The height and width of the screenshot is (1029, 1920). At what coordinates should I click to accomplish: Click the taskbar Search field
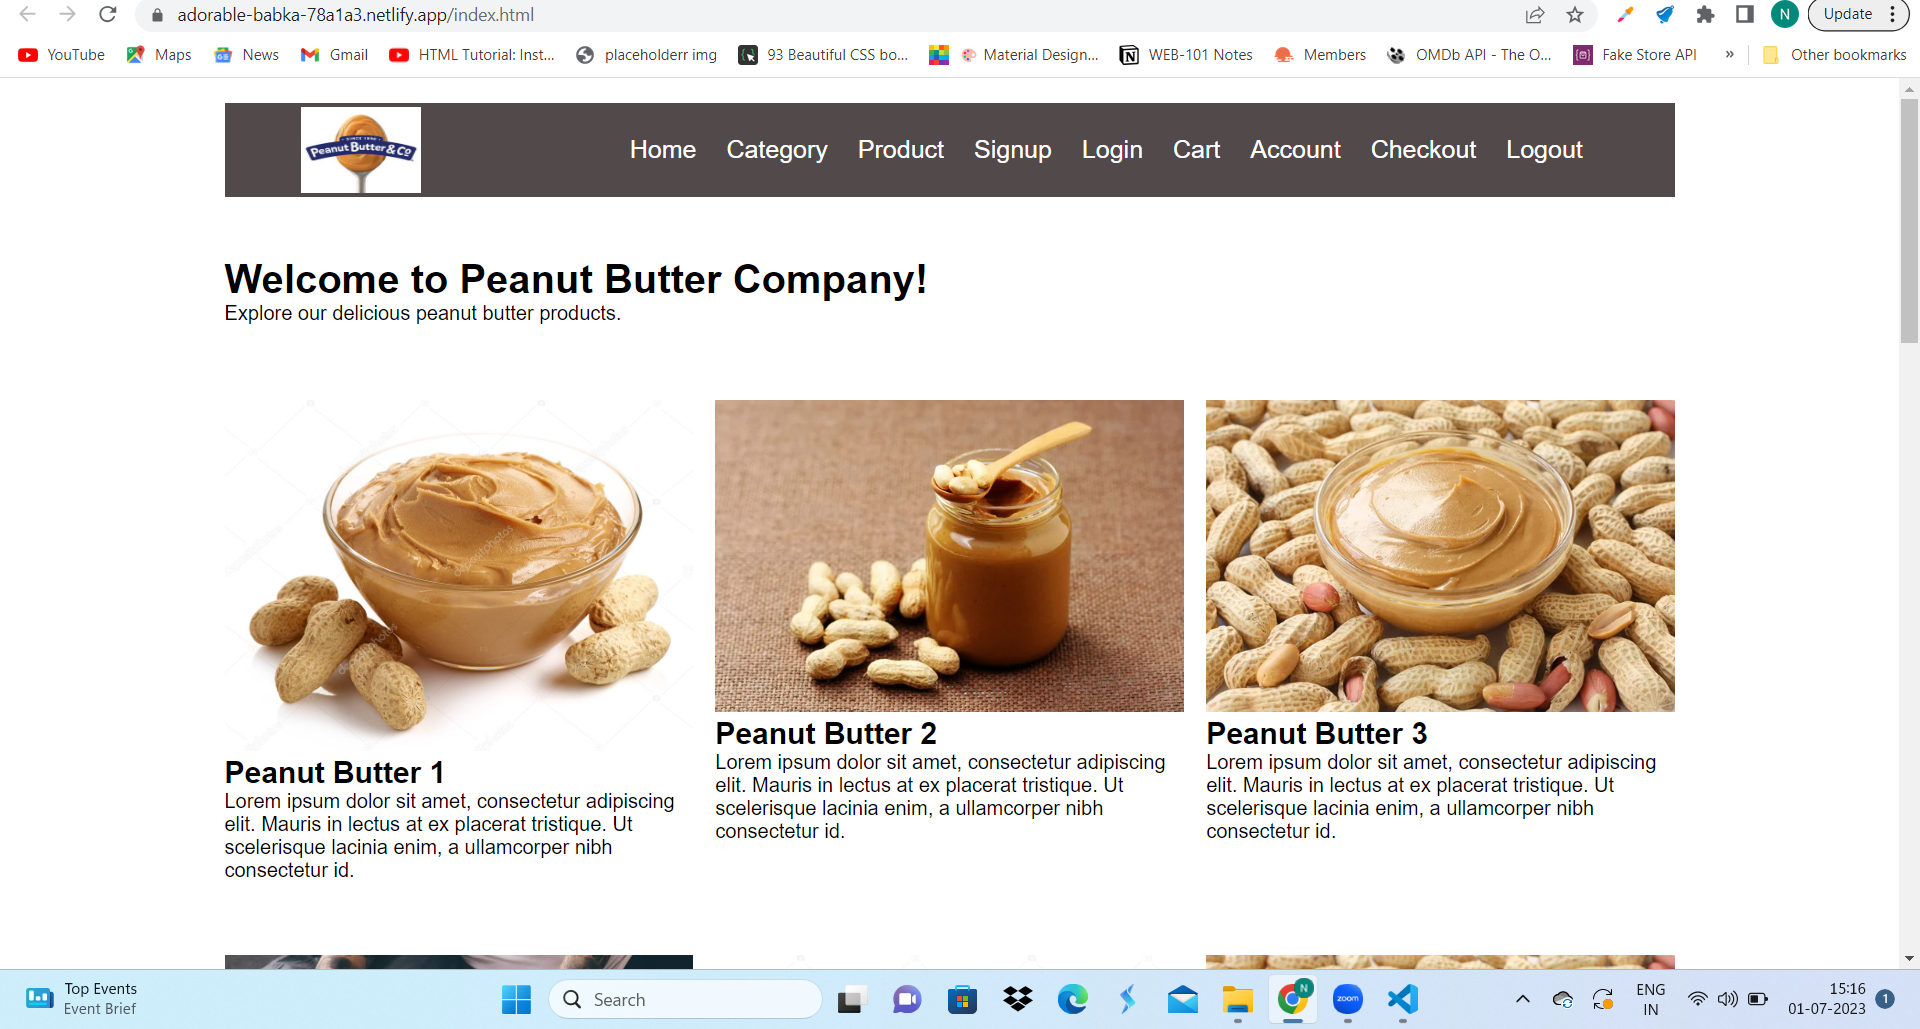tap(685, 999)
